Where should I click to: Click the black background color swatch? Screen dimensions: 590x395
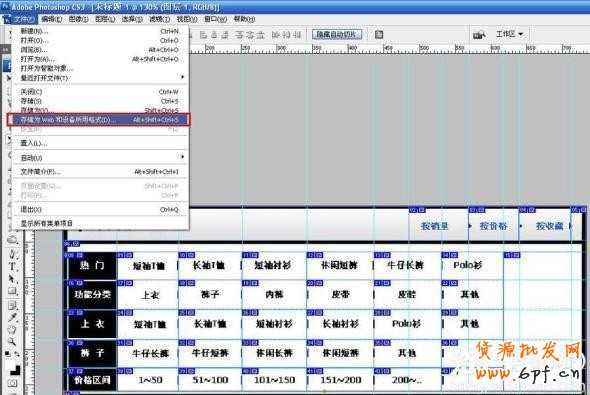[x=16, y=370]
